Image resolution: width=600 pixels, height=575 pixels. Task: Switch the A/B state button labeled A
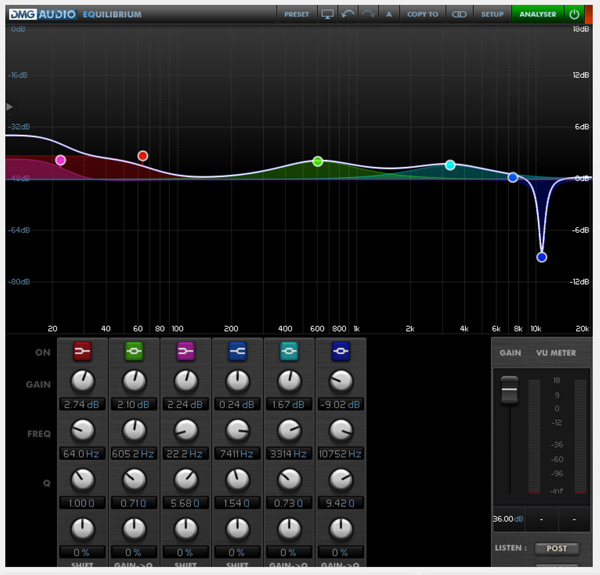point(389,15)
